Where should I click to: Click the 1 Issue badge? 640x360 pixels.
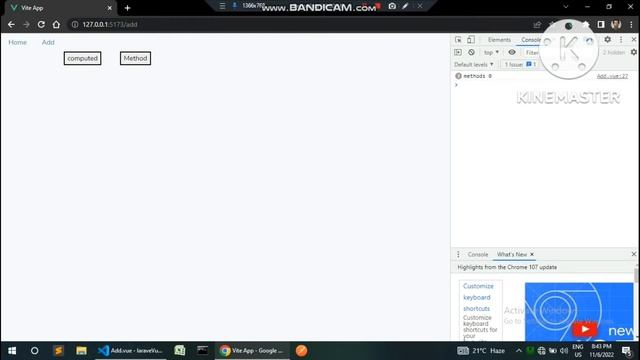(x=520, y=64)
